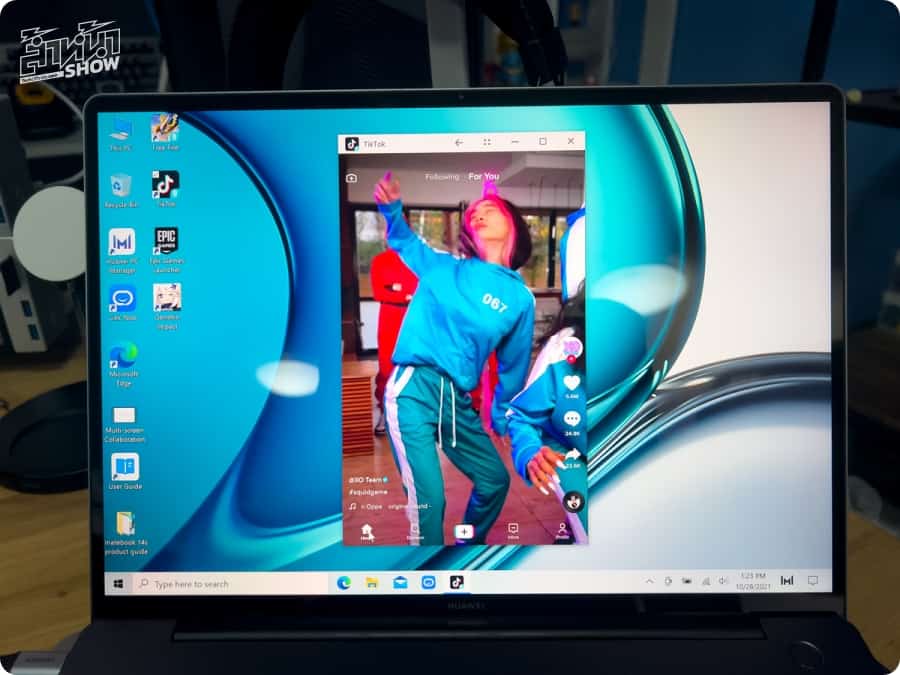This screenshot has height=675, width=900.
Task: Open File Explorer from the taskbar
Action: click(x=372, y=583)
